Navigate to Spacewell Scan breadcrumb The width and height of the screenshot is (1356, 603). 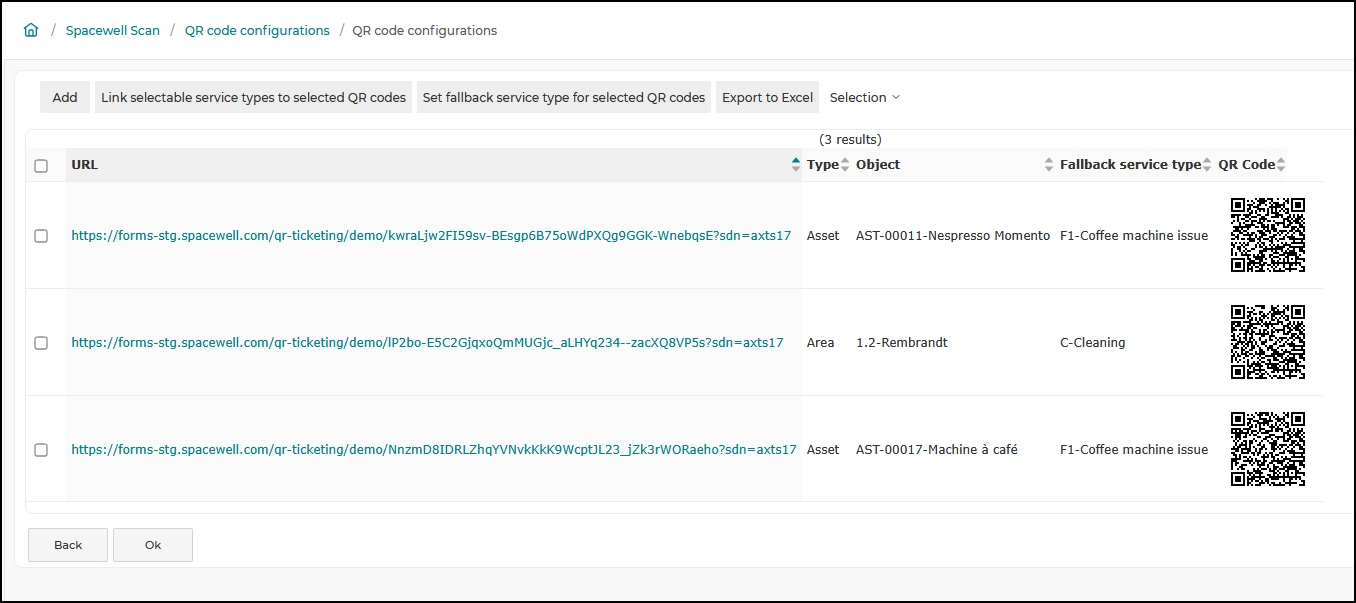pyautogui.click(x=113, y=30)
